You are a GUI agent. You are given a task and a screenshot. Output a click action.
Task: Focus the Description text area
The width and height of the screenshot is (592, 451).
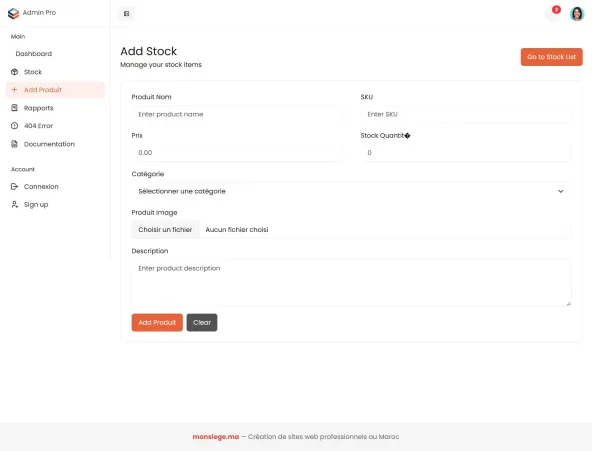(351, 283)
